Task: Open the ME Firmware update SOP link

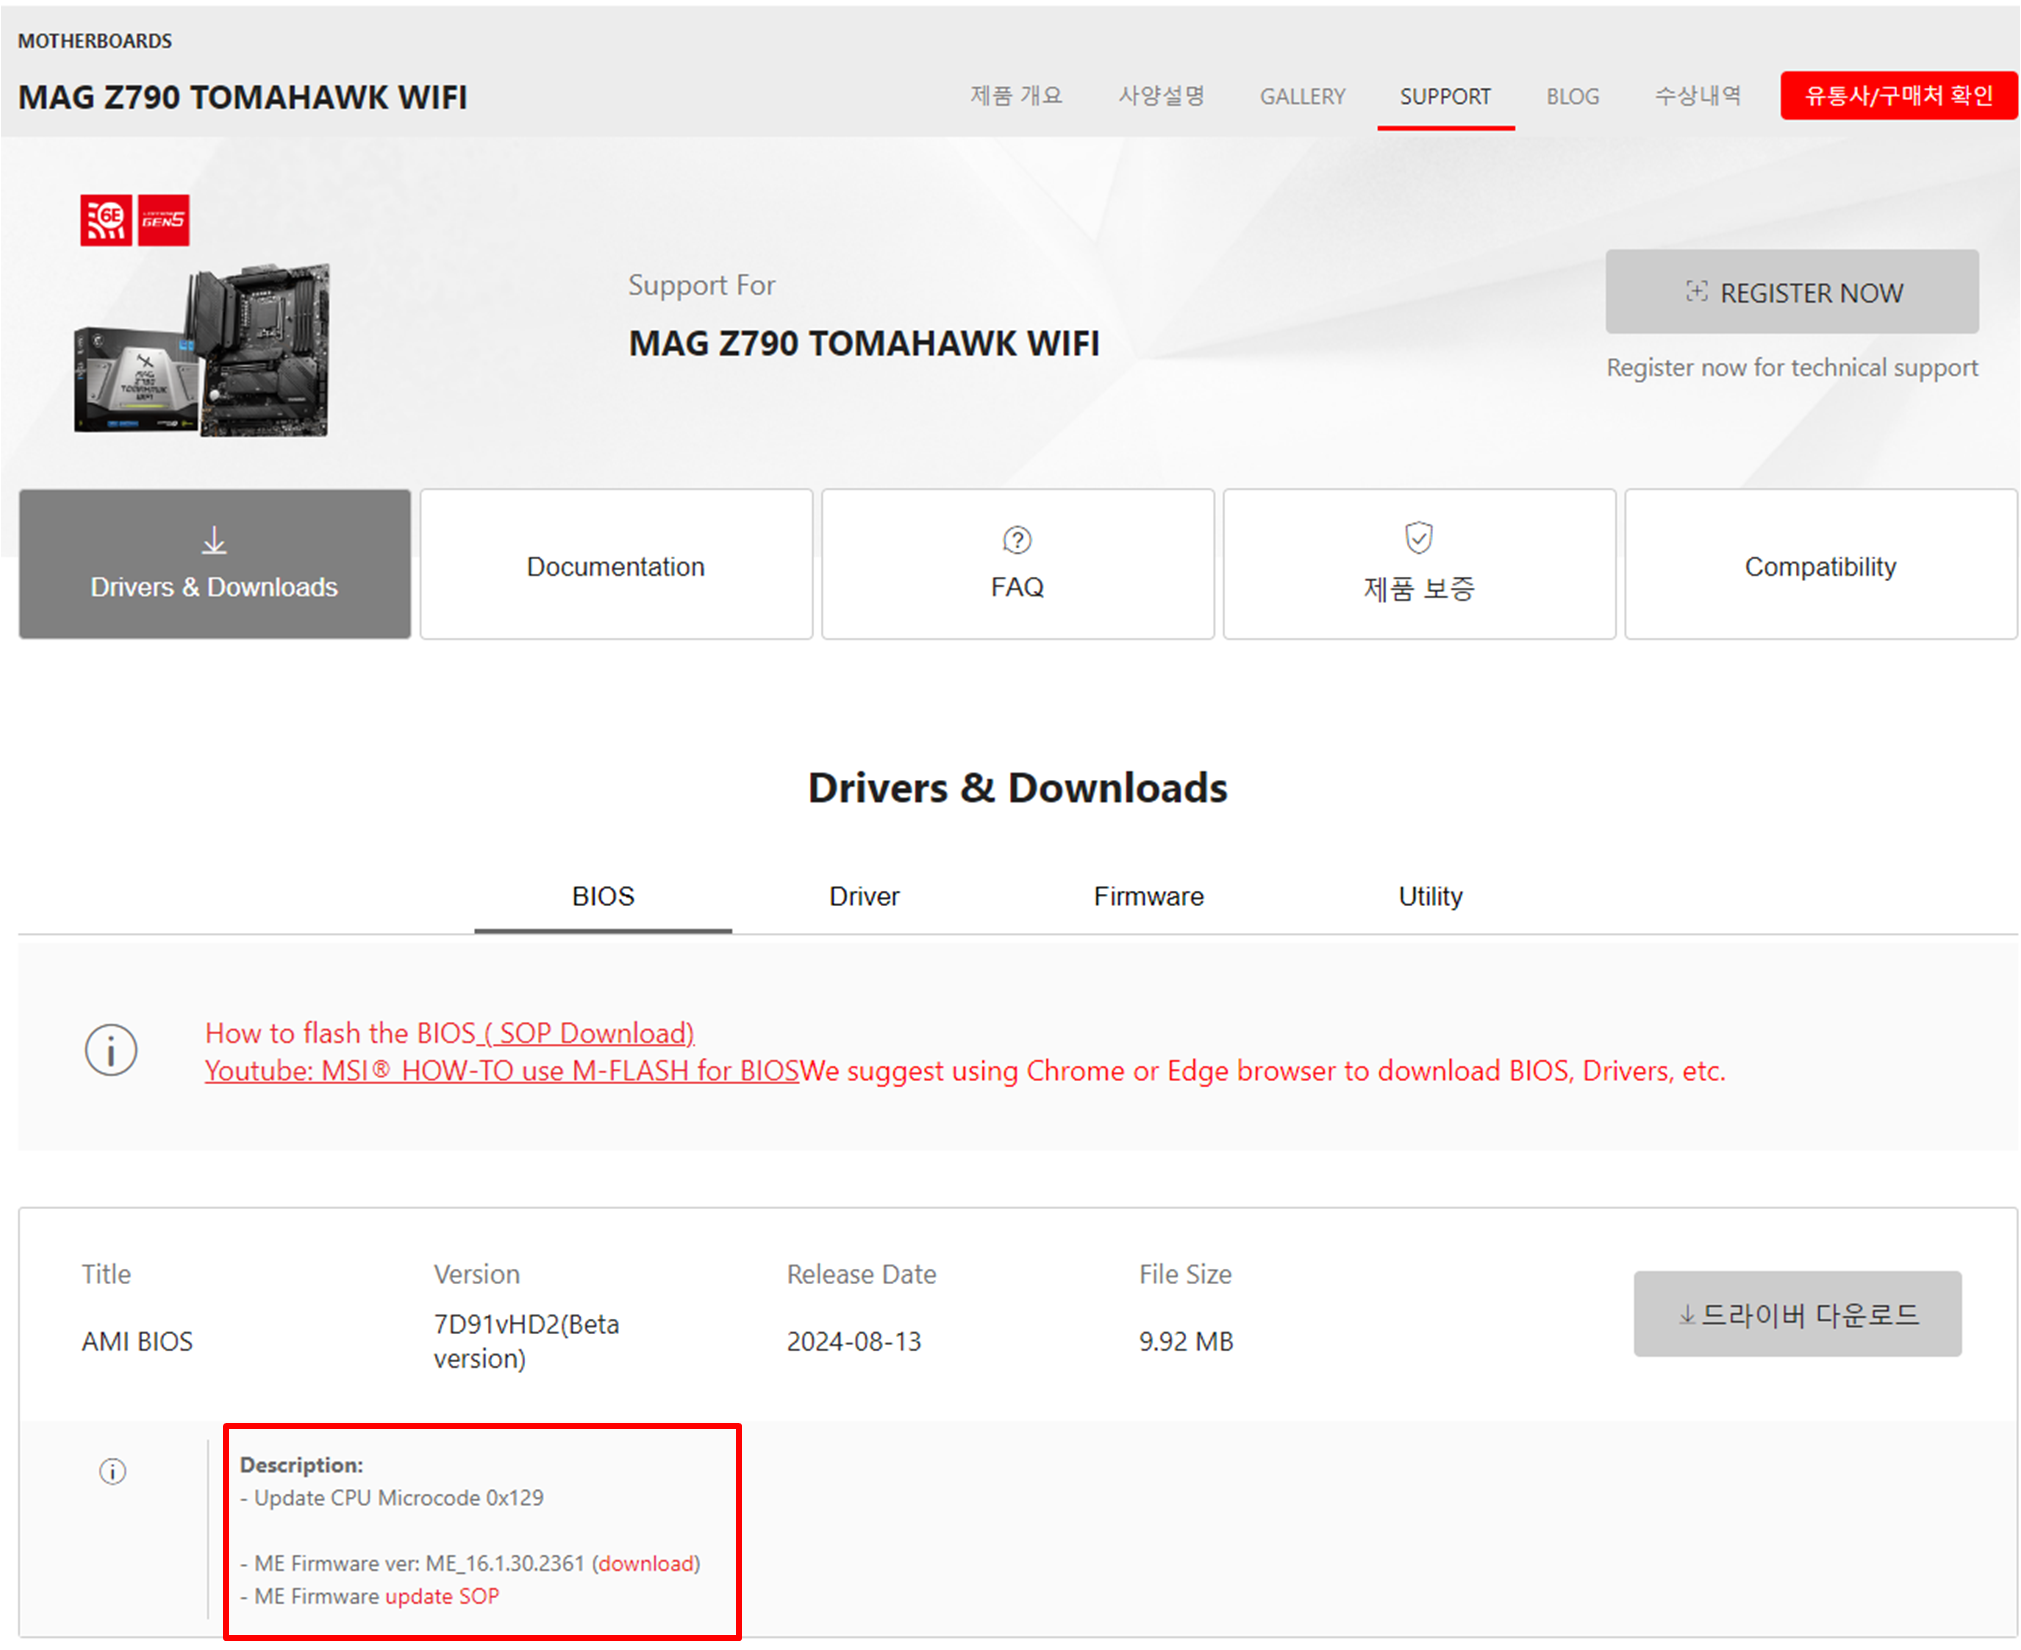Action: coord(442,1596)
